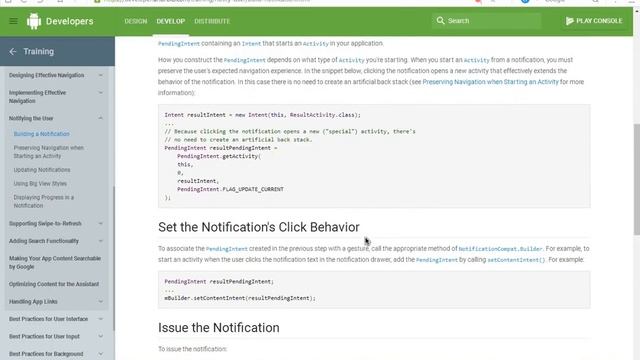
Task: Collapse Notifying the User section
Action: tap(100, 118)
